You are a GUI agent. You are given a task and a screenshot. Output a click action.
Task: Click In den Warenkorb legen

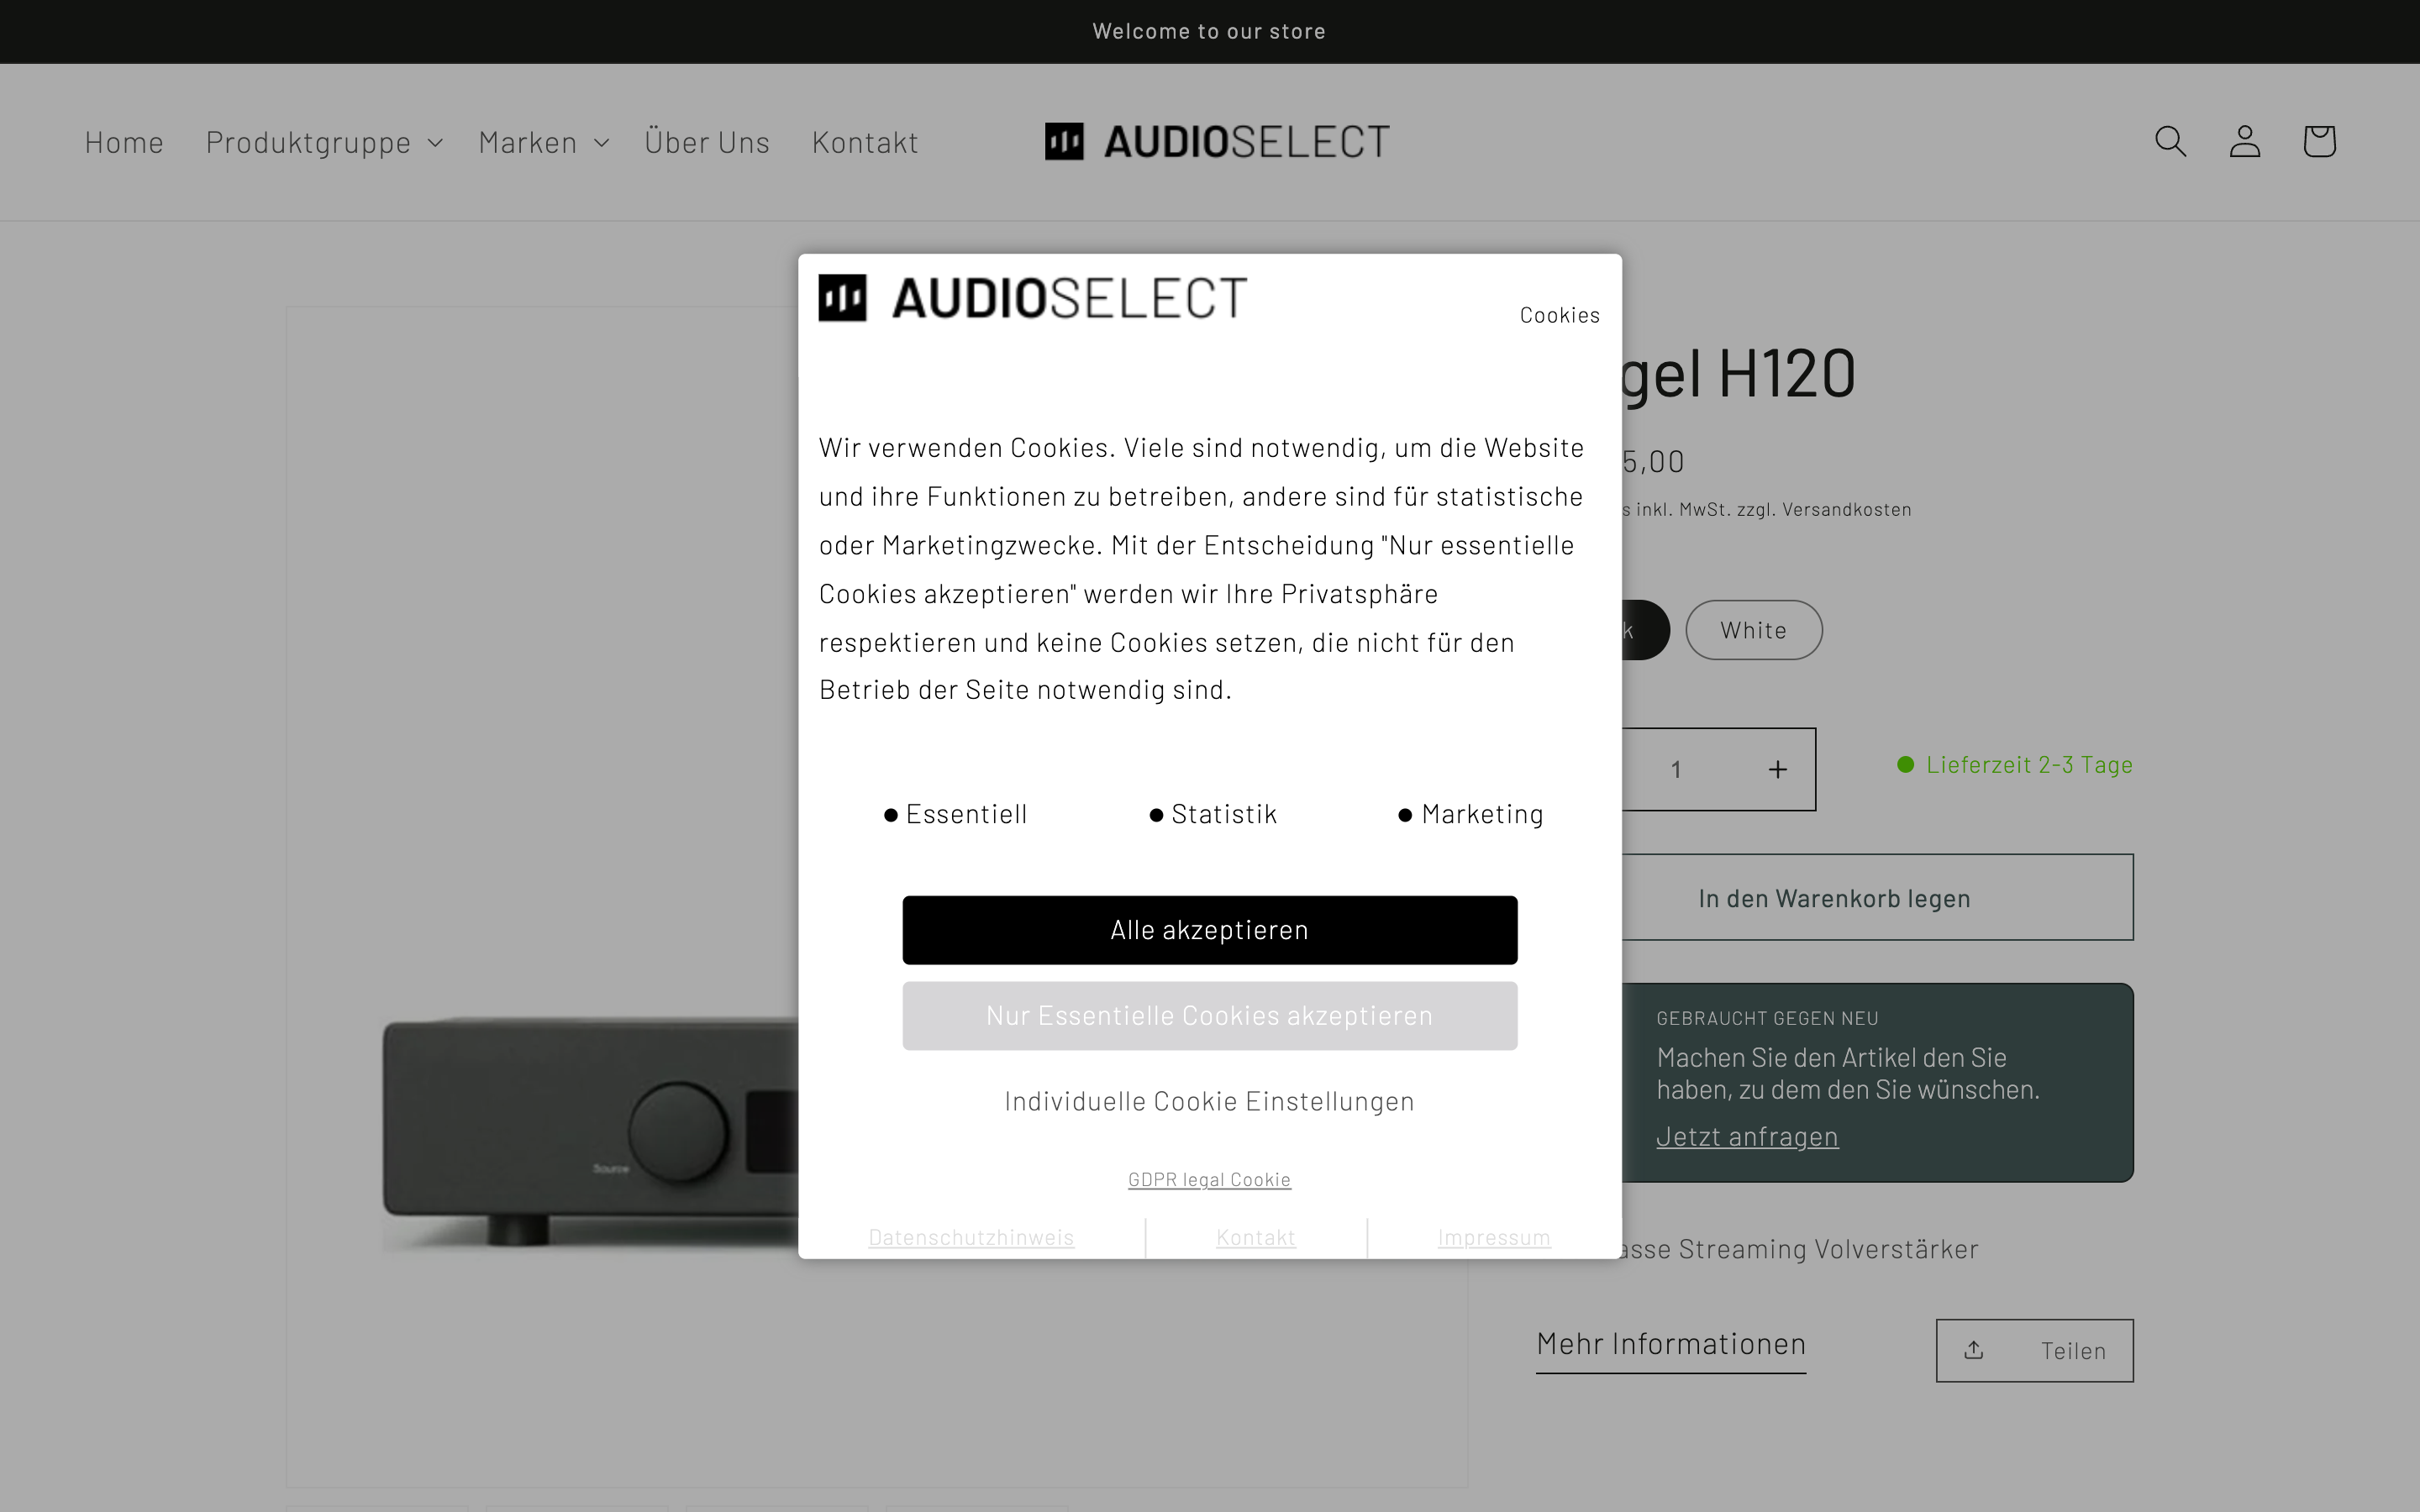1877,898
